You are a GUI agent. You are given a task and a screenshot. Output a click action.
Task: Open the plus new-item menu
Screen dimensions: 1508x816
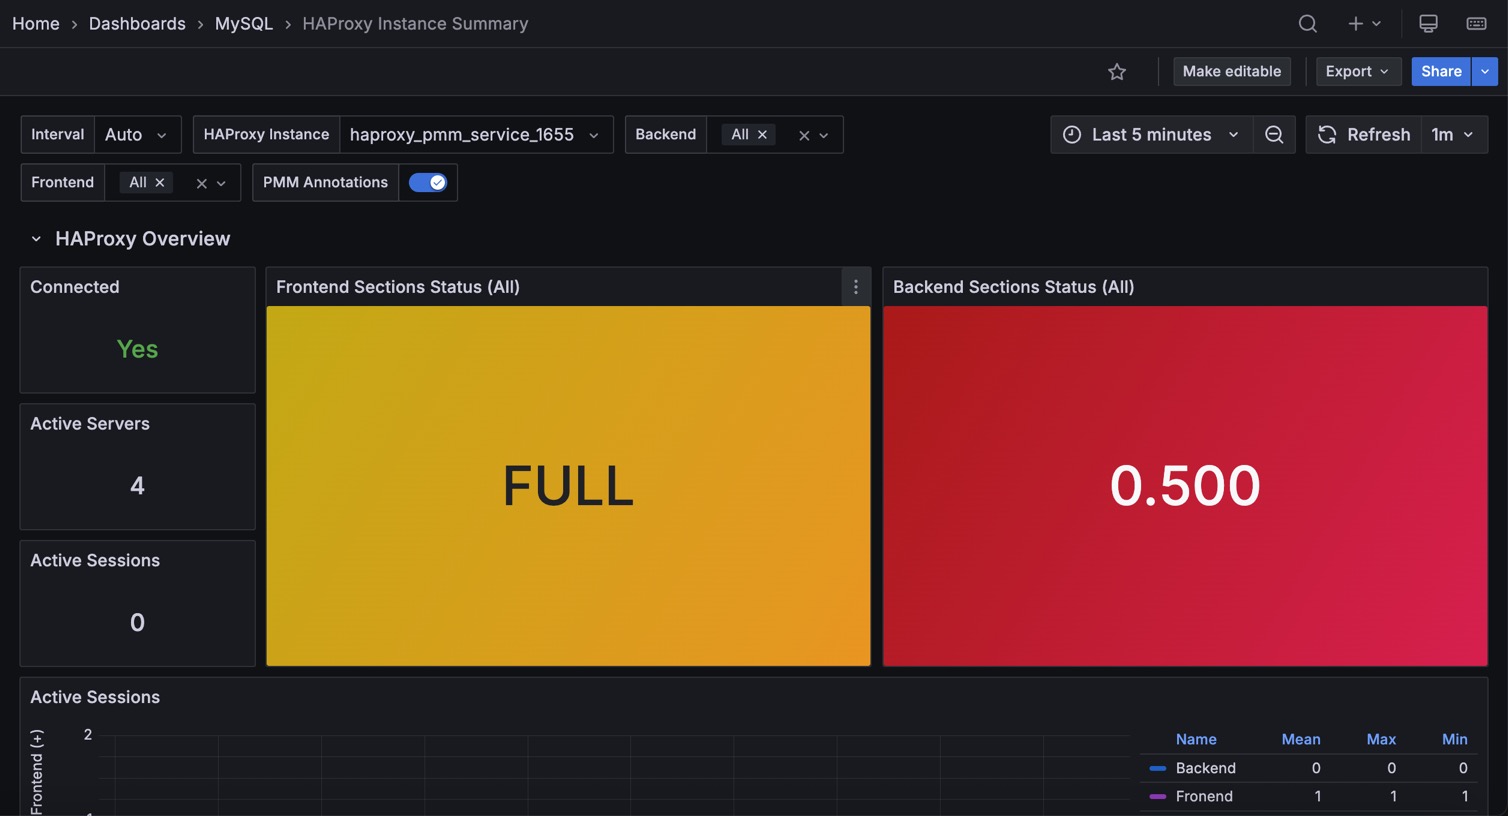click(1363, 23)
